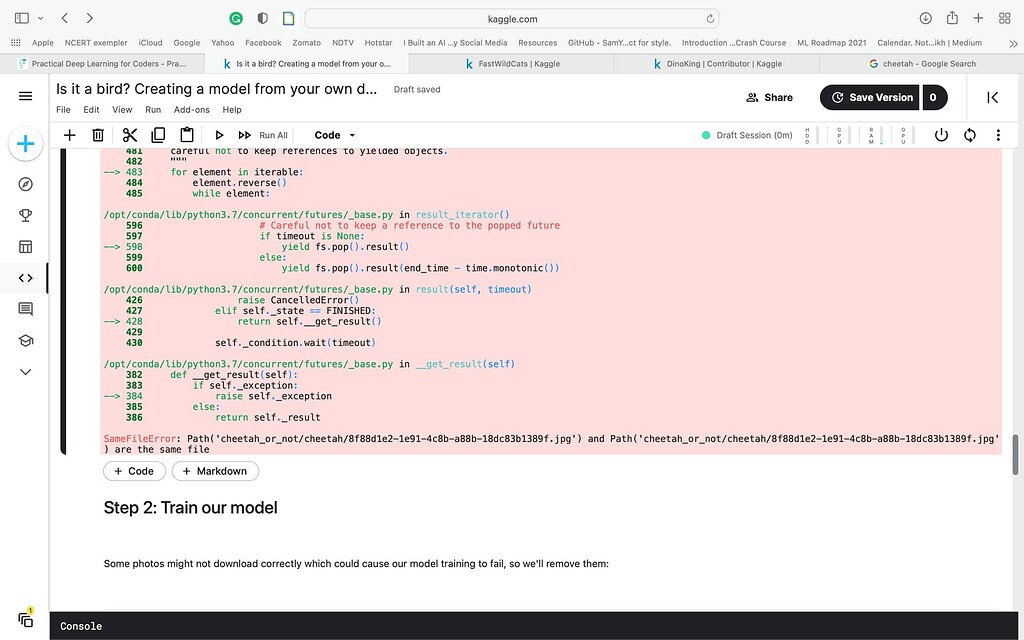Open the File menu
This screenshot has height=640, width=1024.
click(x=63, y=109)
